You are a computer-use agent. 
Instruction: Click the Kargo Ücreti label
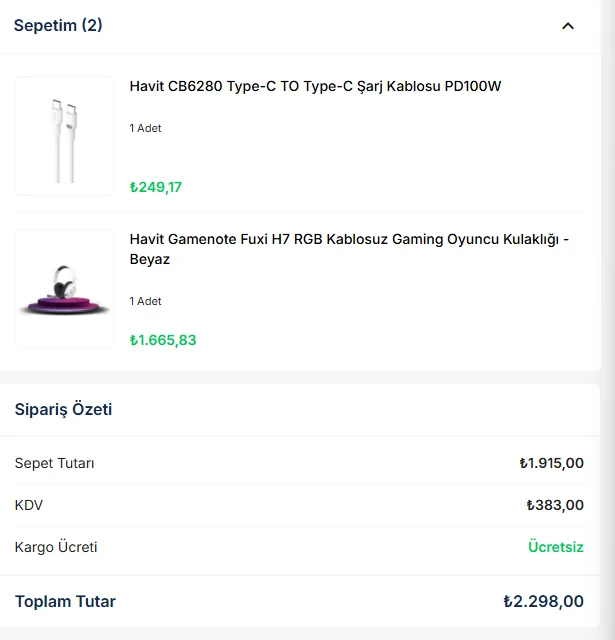point(56,547)
